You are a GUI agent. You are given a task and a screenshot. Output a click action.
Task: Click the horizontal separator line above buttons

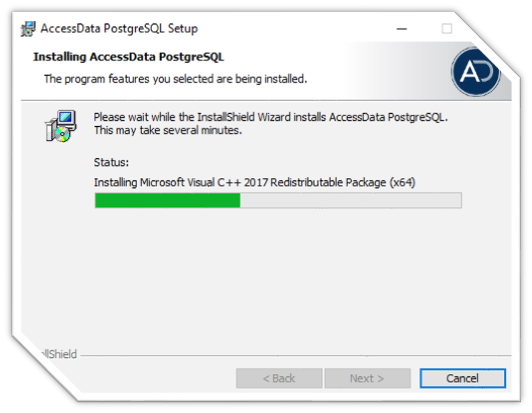(296, 356)
